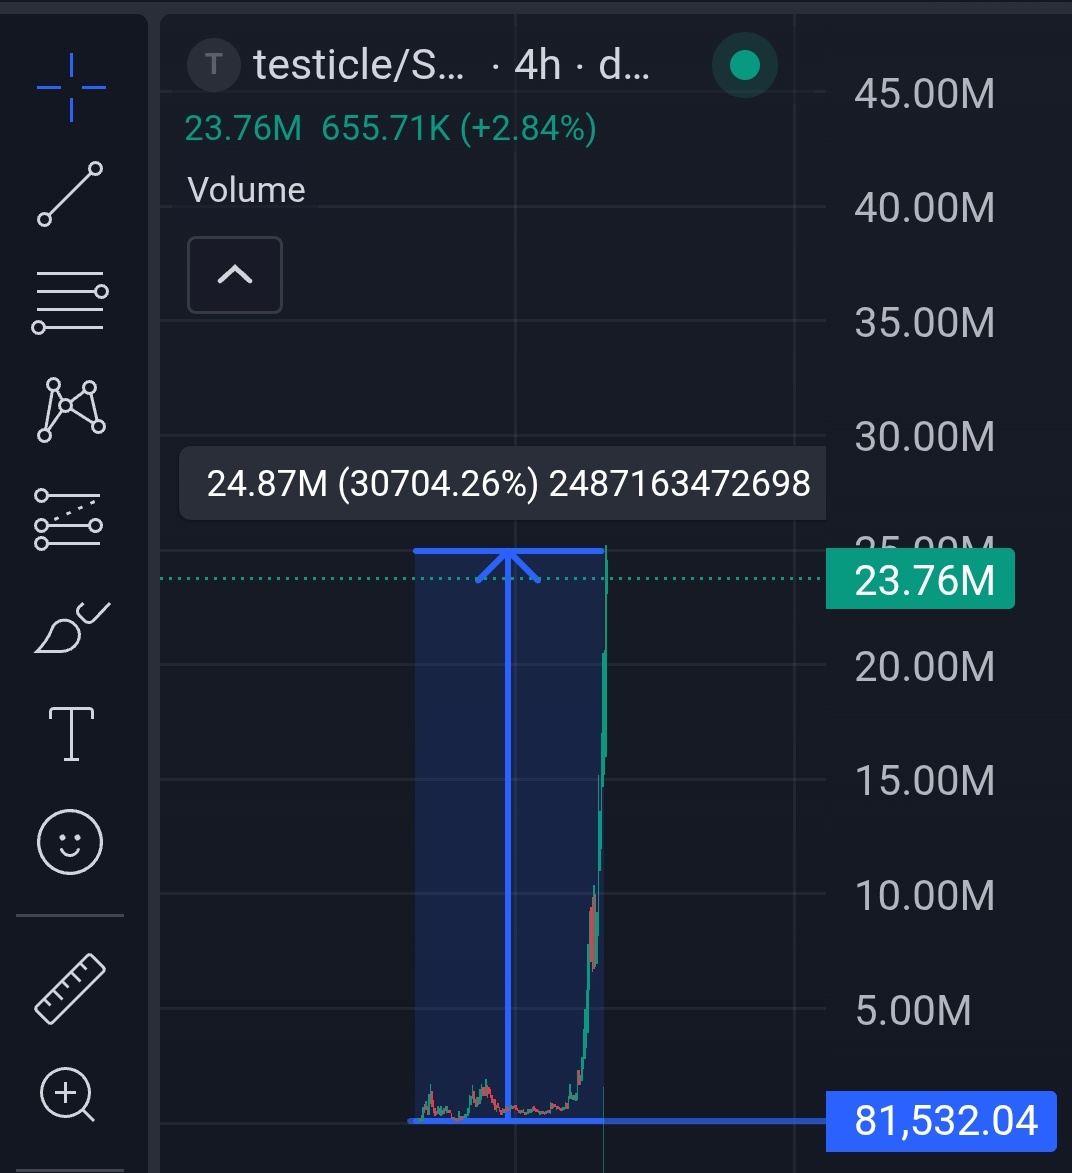Click the testicle/S... symbol name

click(358, 64)
